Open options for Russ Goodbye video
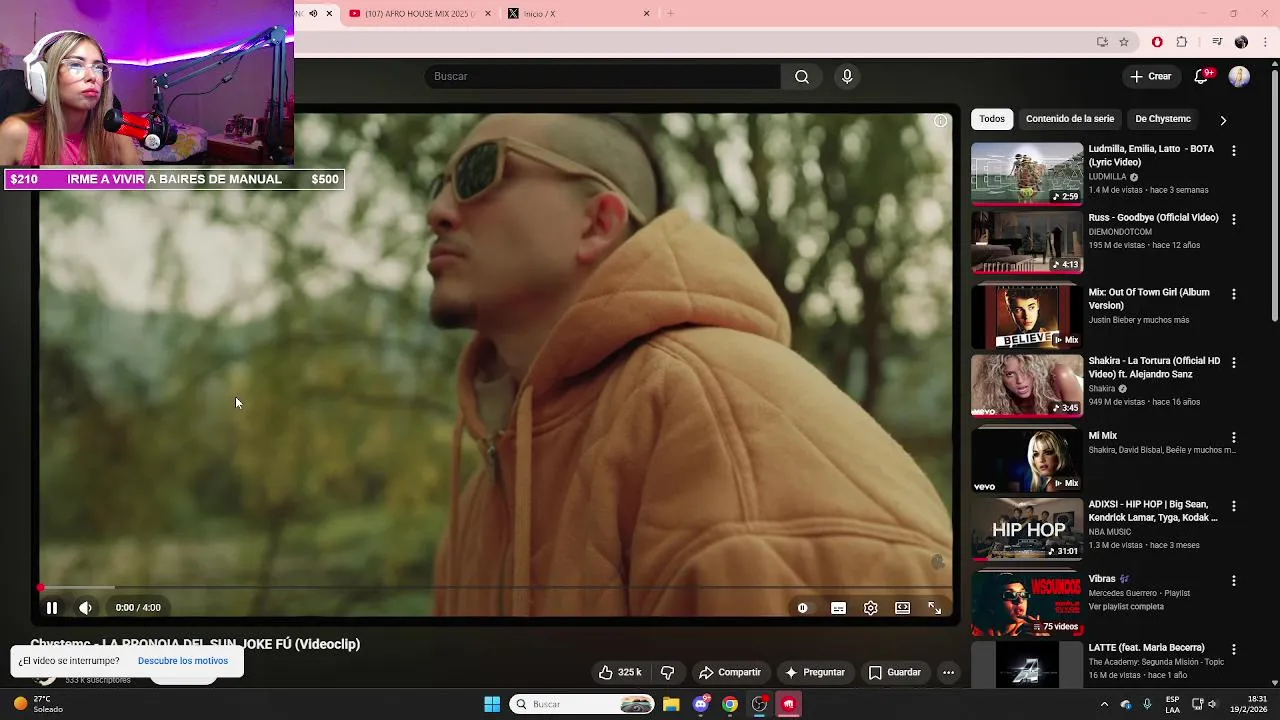The height and width of the screenshot is (720, 1280). 1234,219
